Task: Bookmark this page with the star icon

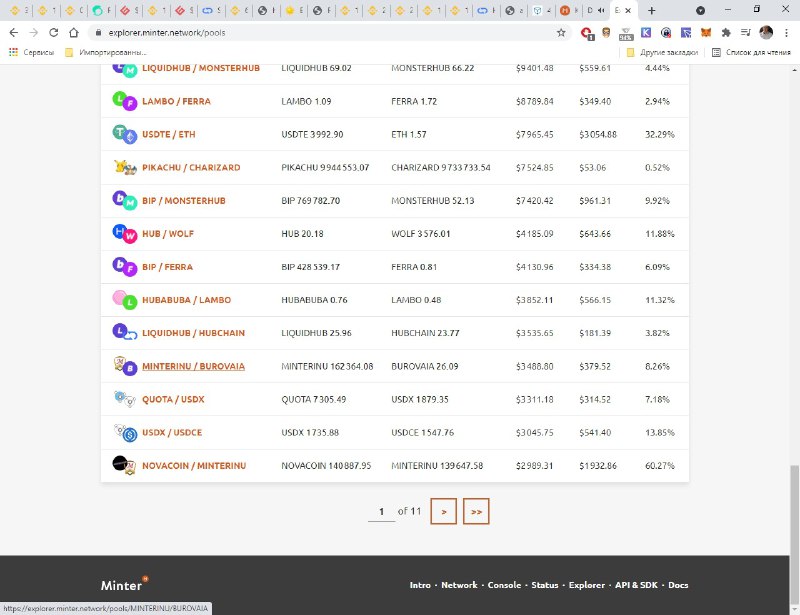Action: [x=561, y=32]
